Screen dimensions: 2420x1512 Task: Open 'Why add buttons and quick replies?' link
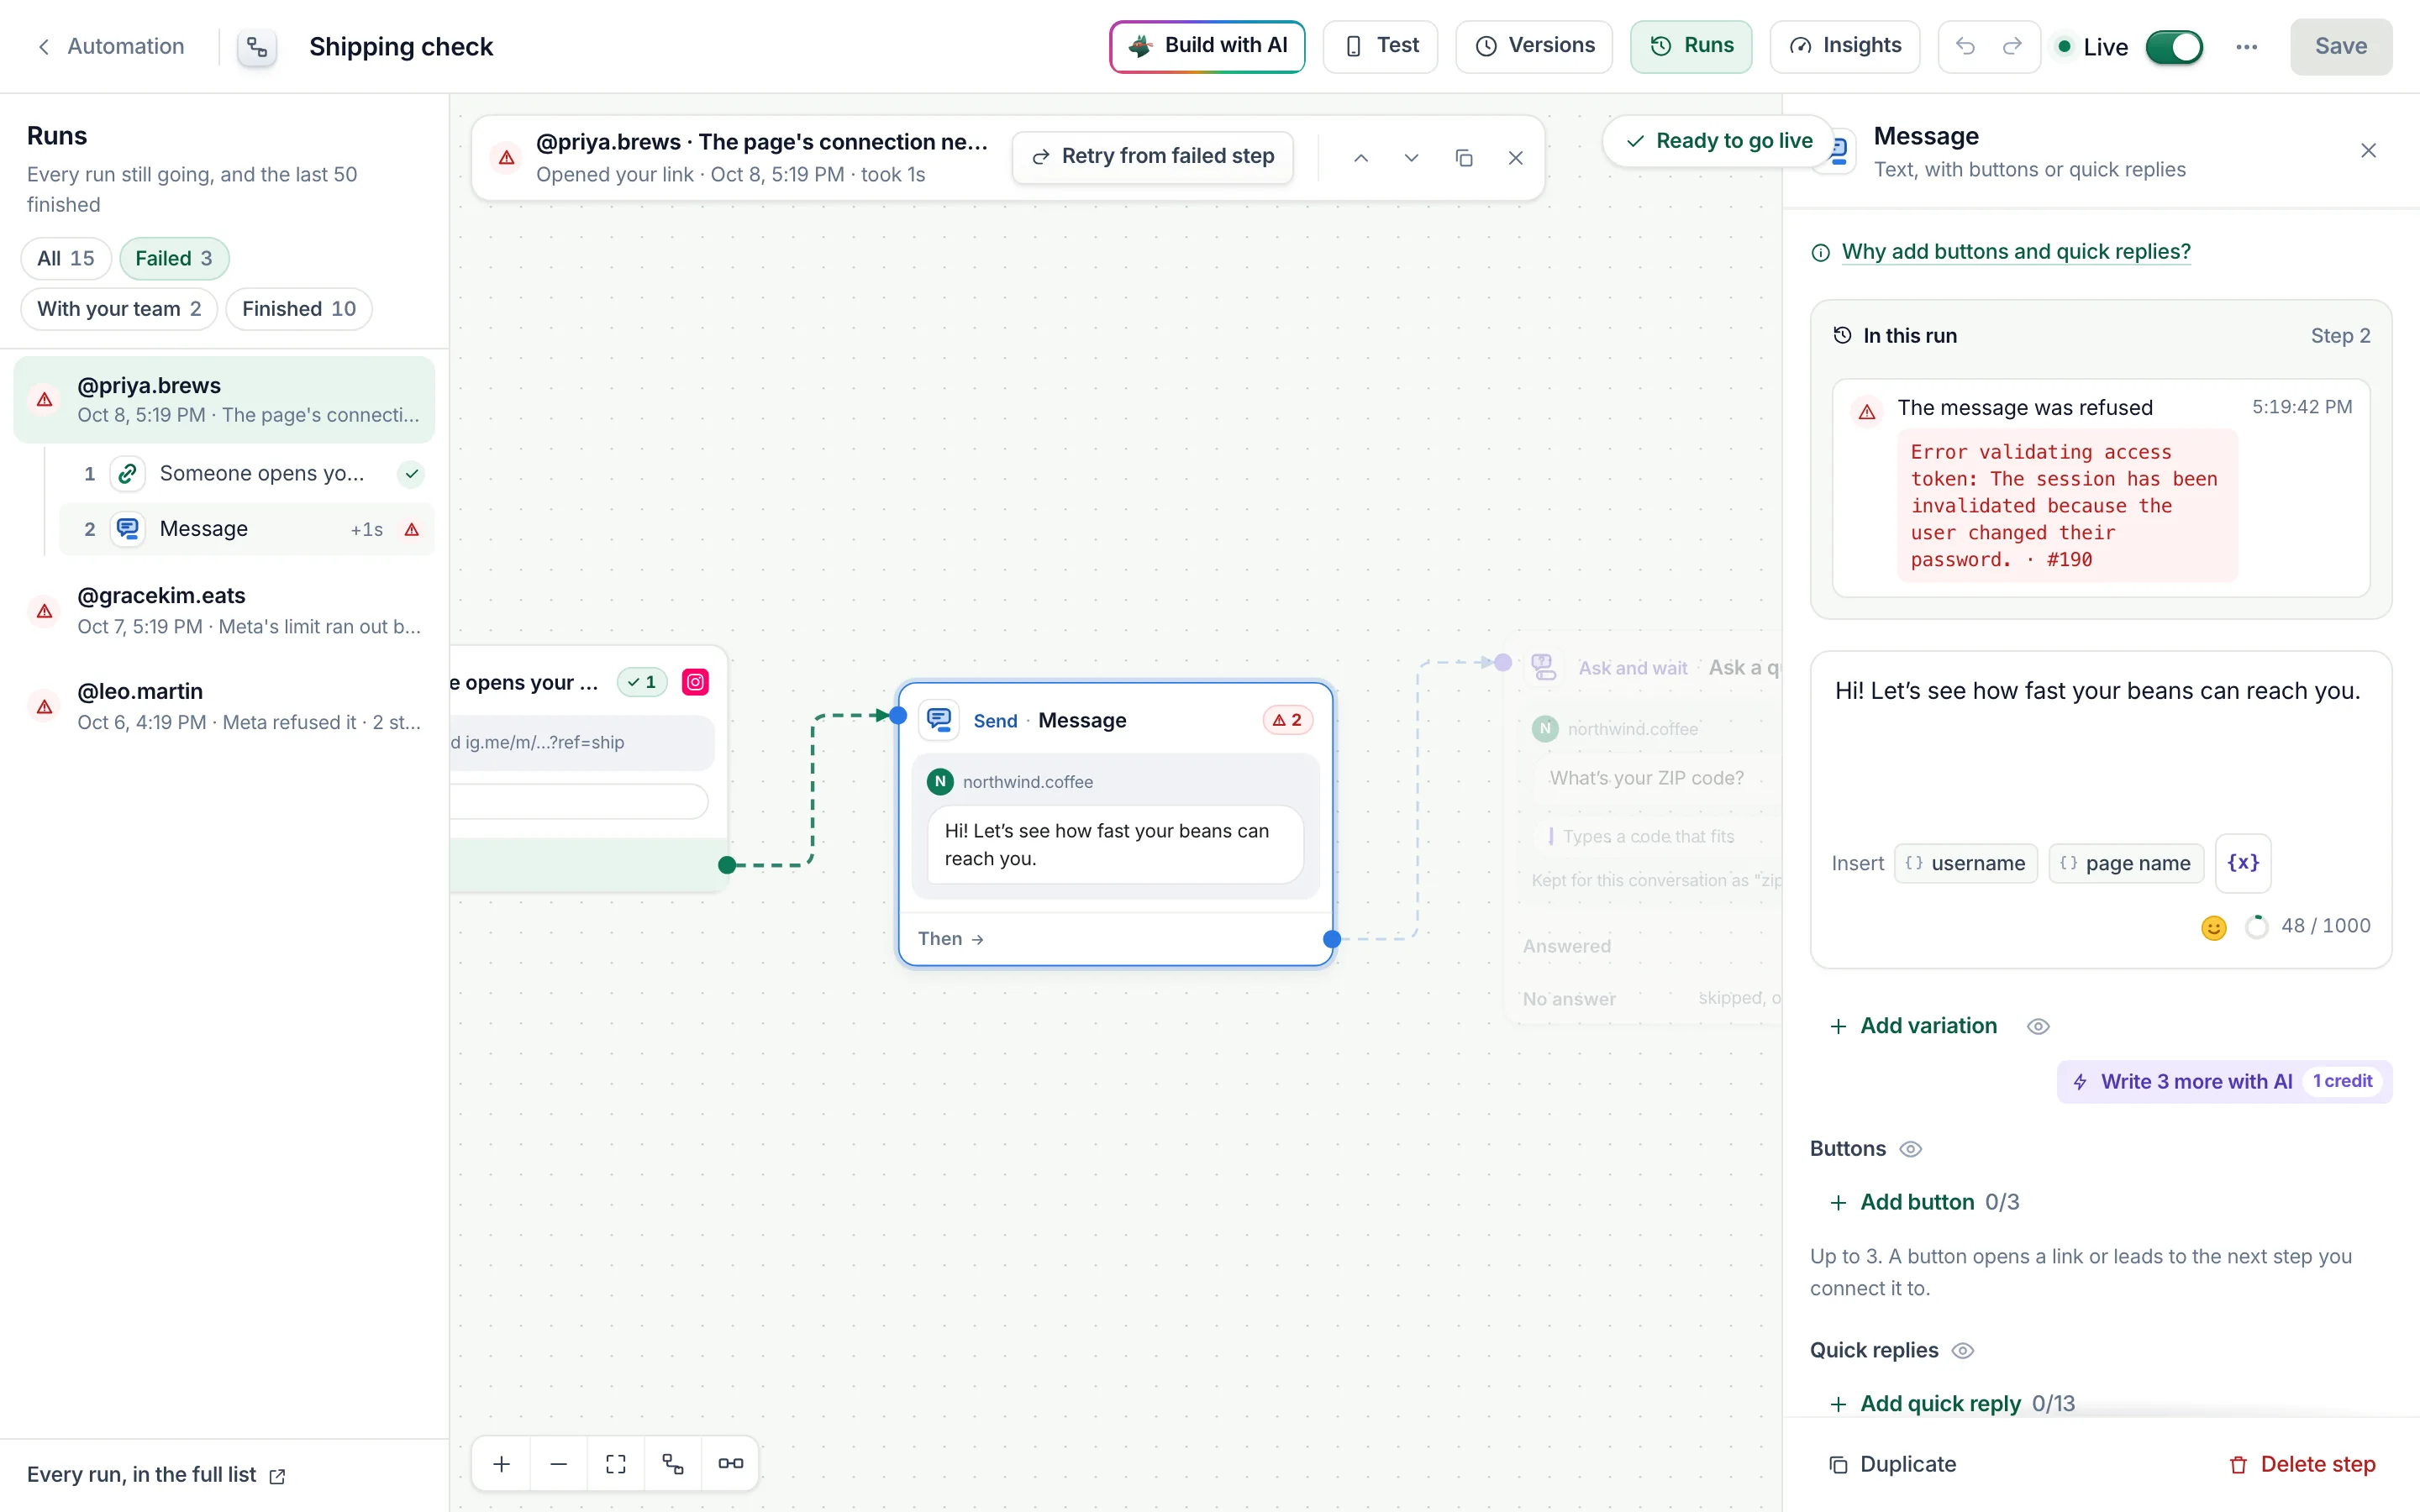point(2015,251)
